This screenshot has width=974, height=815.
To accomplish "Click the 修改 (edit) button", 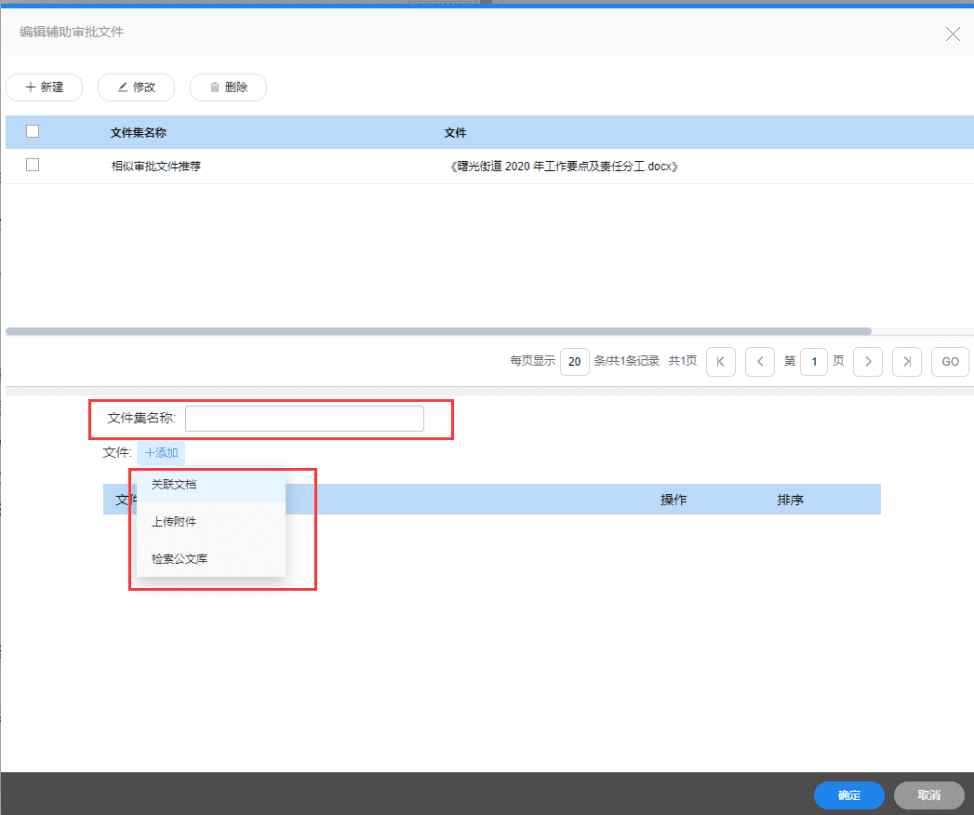I will tap(136, 87).
